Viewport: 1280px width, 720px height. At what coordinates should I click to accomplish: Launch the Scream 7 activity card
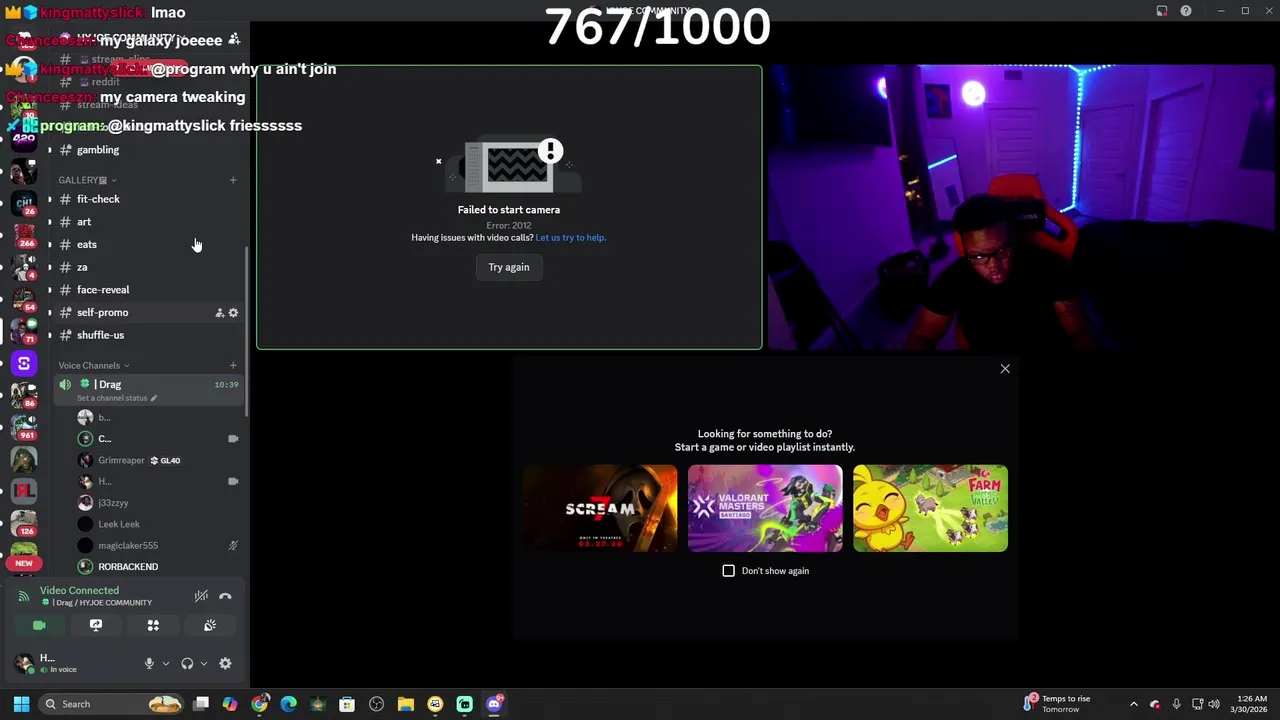tap(600, 508)
